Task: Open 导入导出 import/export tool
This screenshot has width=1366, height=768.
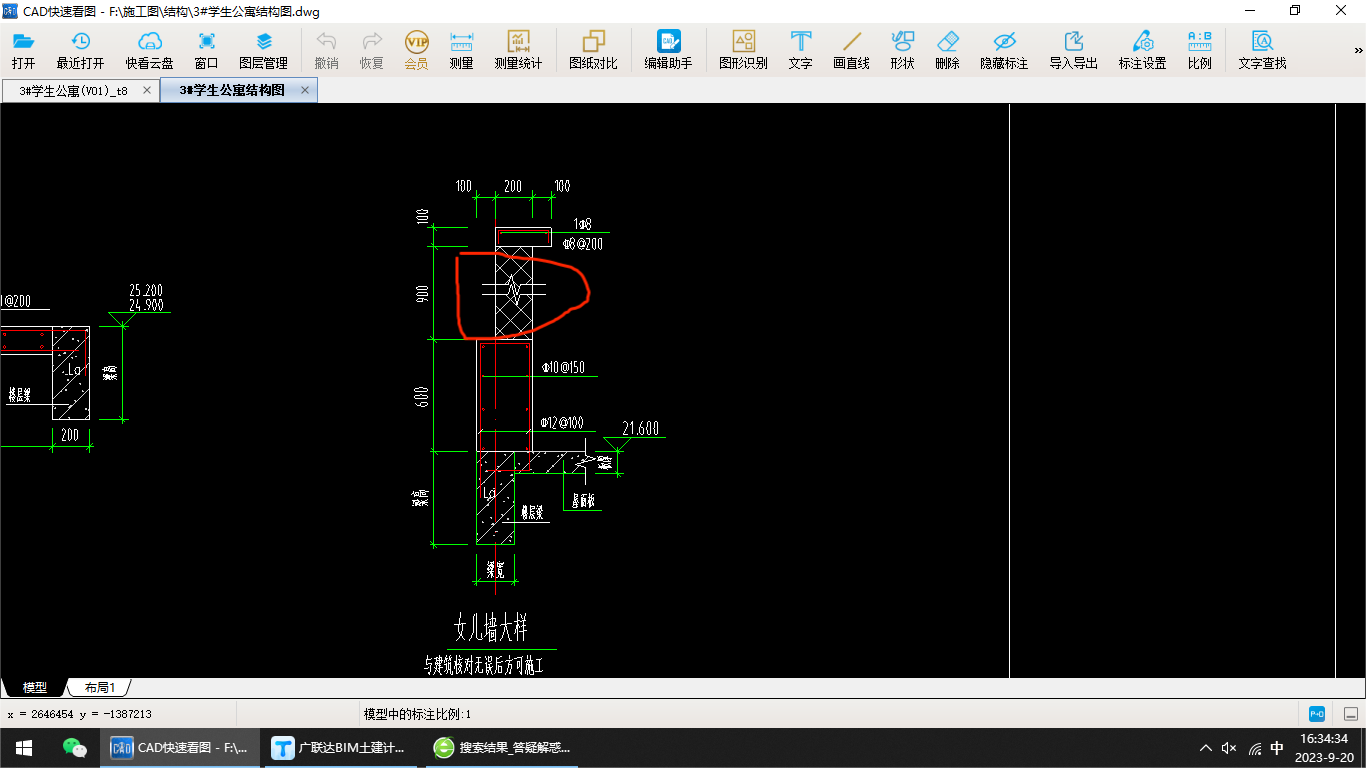Action: point(1073,50)
